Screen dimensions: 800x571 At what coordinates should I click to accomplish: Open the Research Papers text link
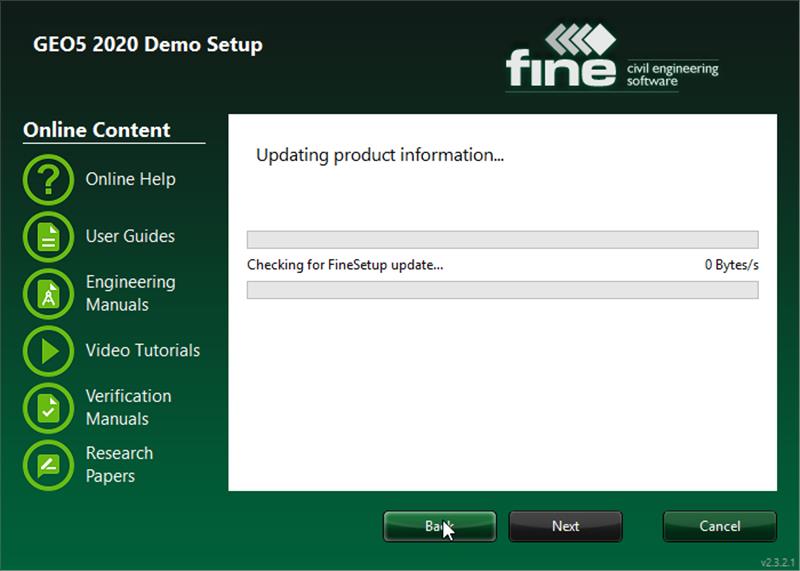119,464
